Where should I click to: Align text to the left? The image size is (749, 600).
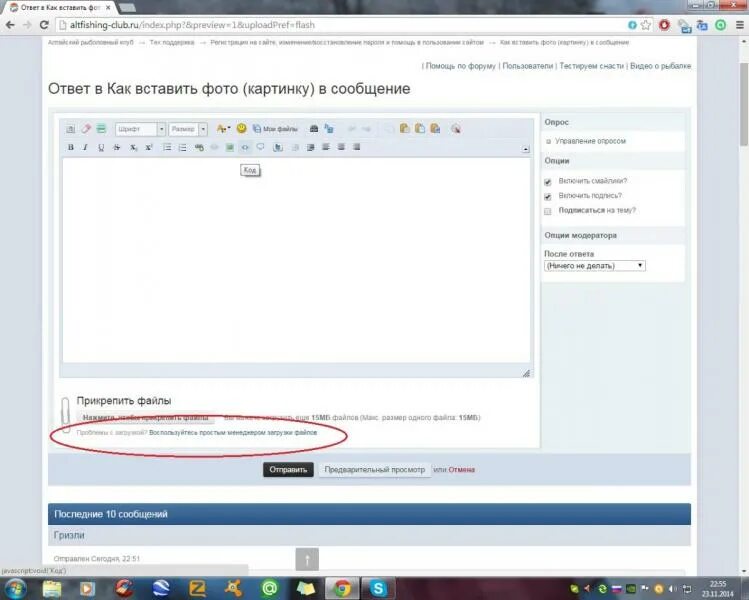pyautogui.click(x=326, y=147)
